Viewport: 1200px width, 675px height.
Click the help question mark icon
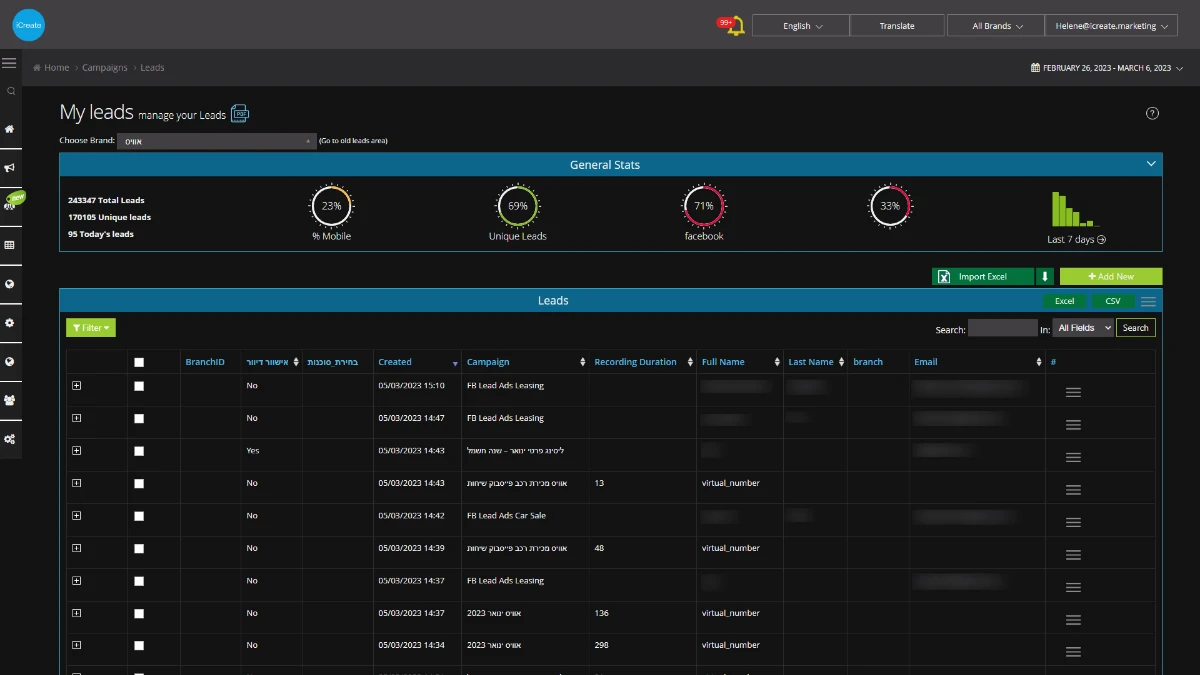pyautogui.click(x=1152, y=113)
